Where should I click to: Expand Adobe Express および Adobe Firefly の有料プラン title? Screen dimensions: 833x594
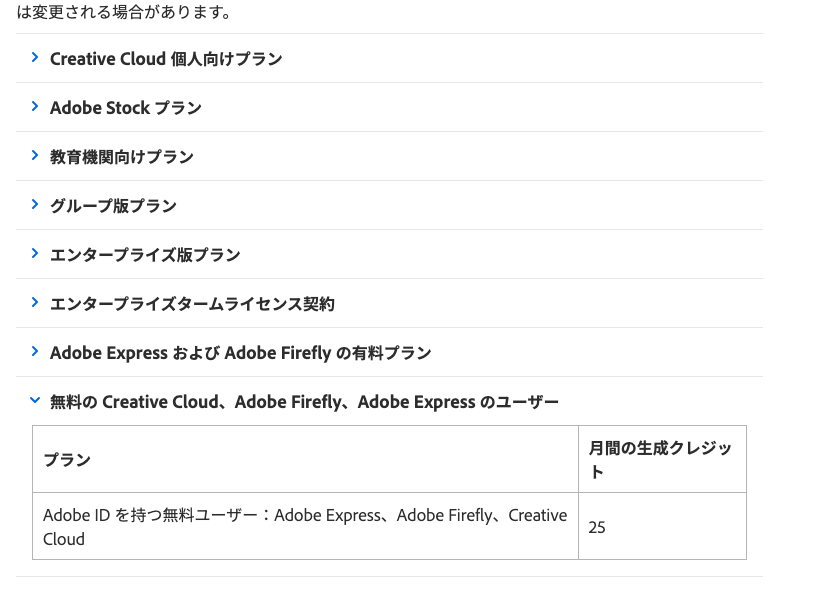tap(241, 353)
